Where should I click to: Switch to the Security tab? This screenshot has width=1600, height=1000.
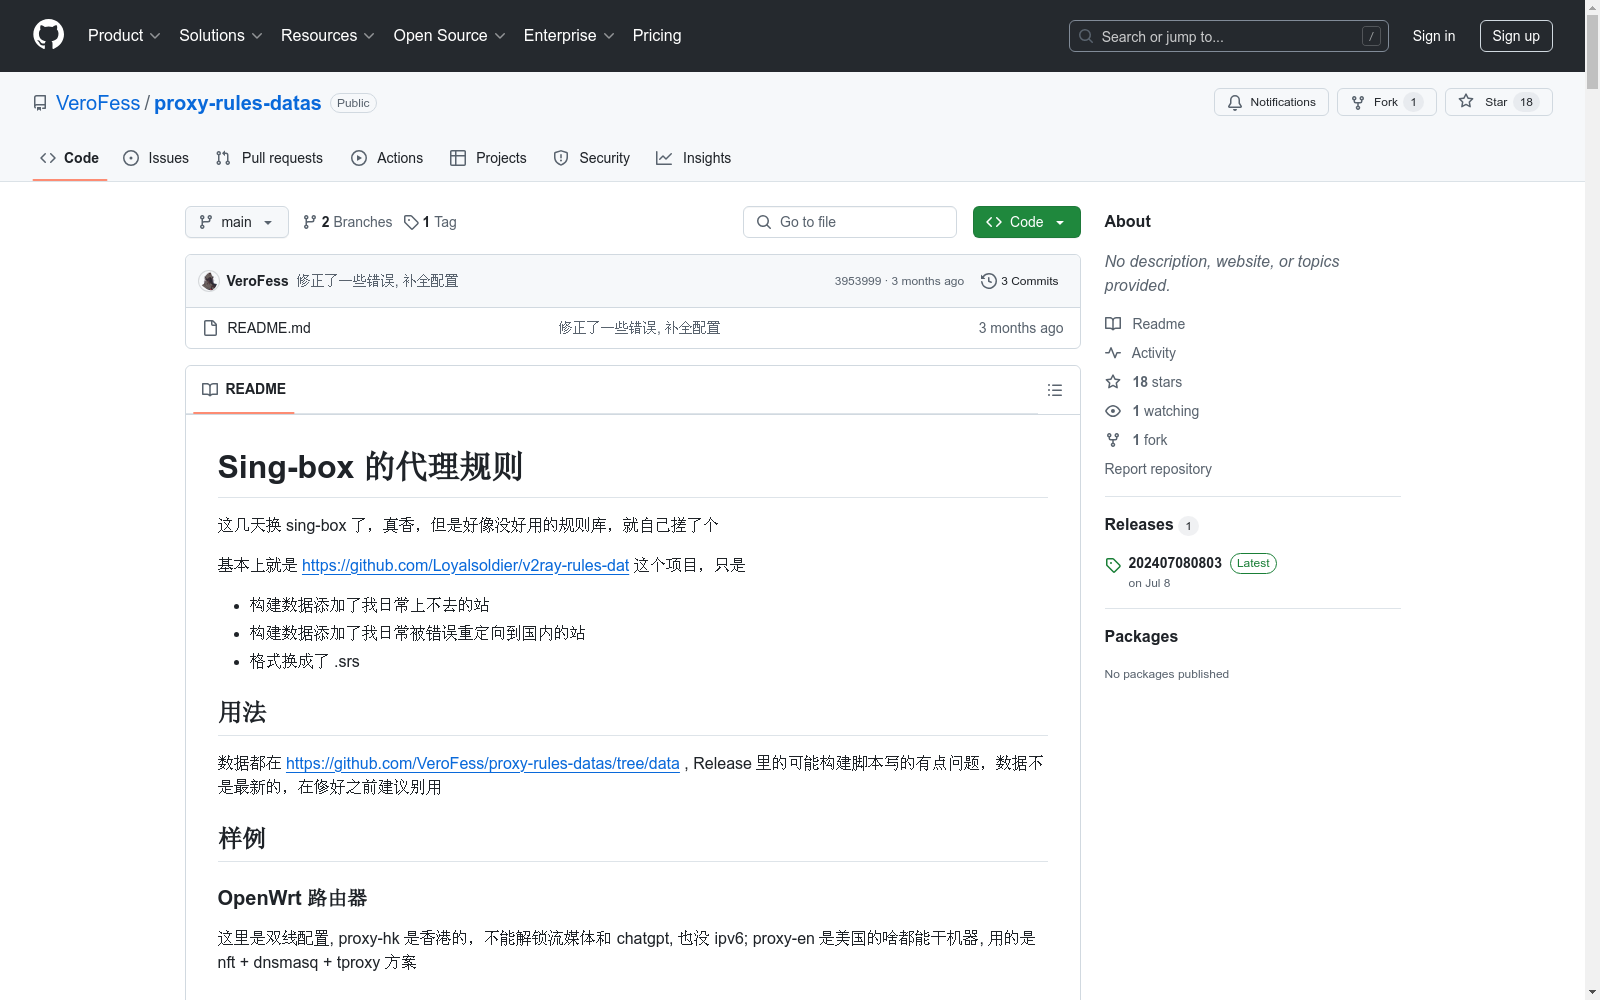pyautogui.click(x=592, y=158)
